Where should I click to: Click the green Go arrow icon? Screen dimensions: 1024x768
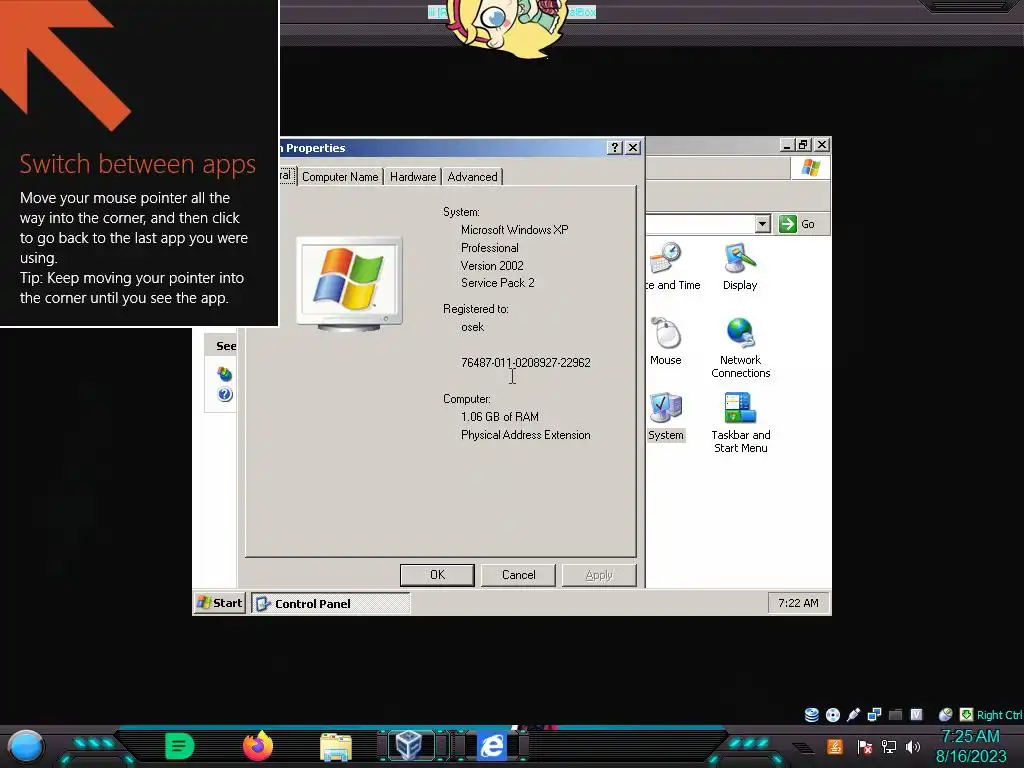788,224
